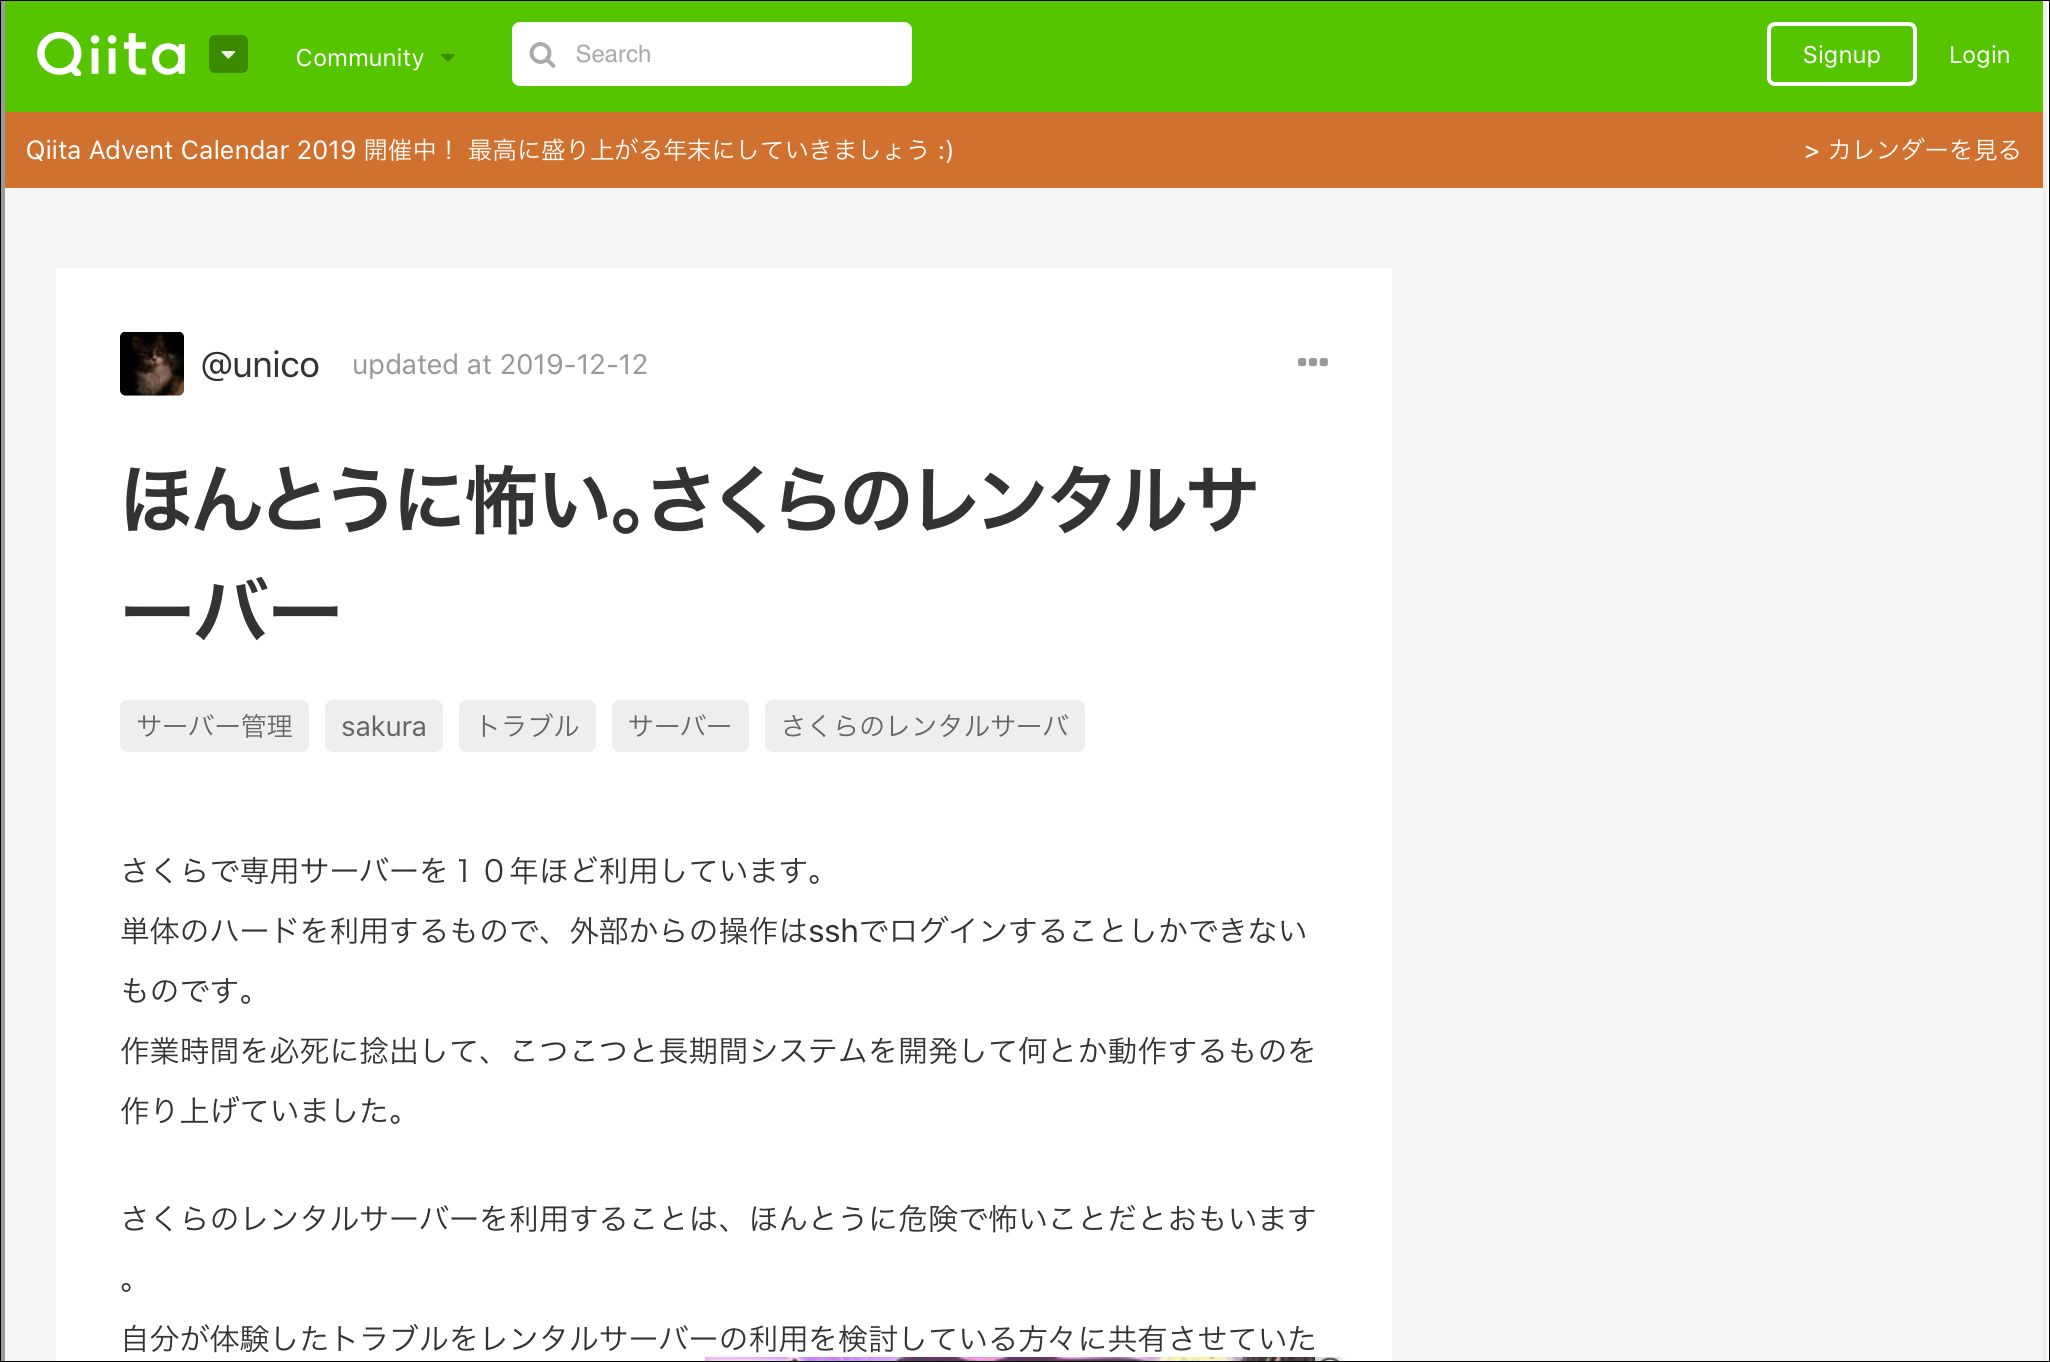Select the トラブル tag
This screenshot has width=2050, height=1362.
(x=527, y=726)
